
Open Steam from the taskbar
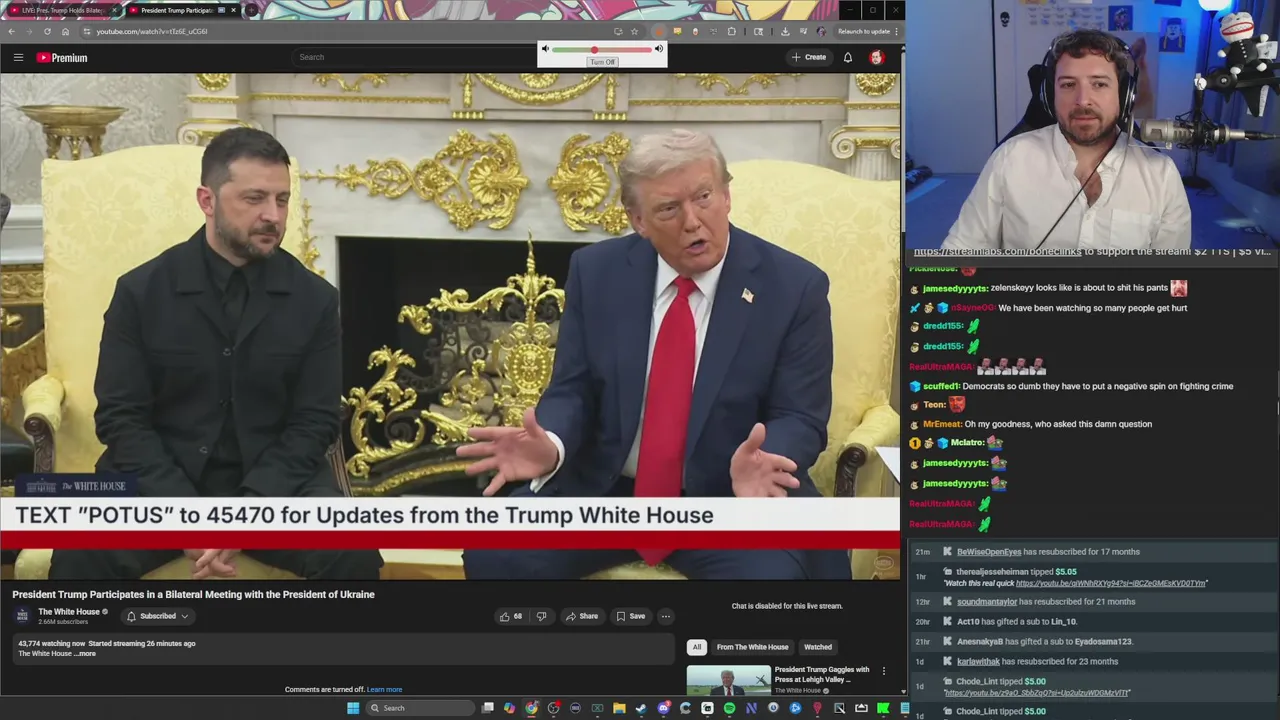tap(641, 708)
